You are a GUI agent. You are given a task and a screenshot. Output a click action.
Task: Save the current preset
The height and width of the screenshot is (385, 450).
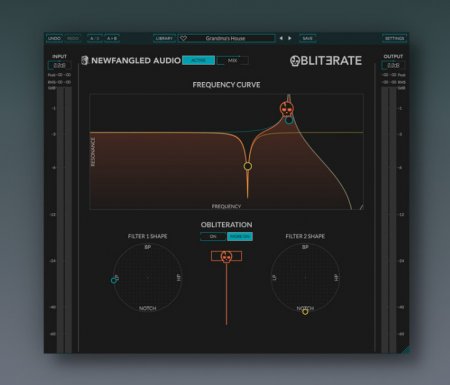[x=307, y=38]
